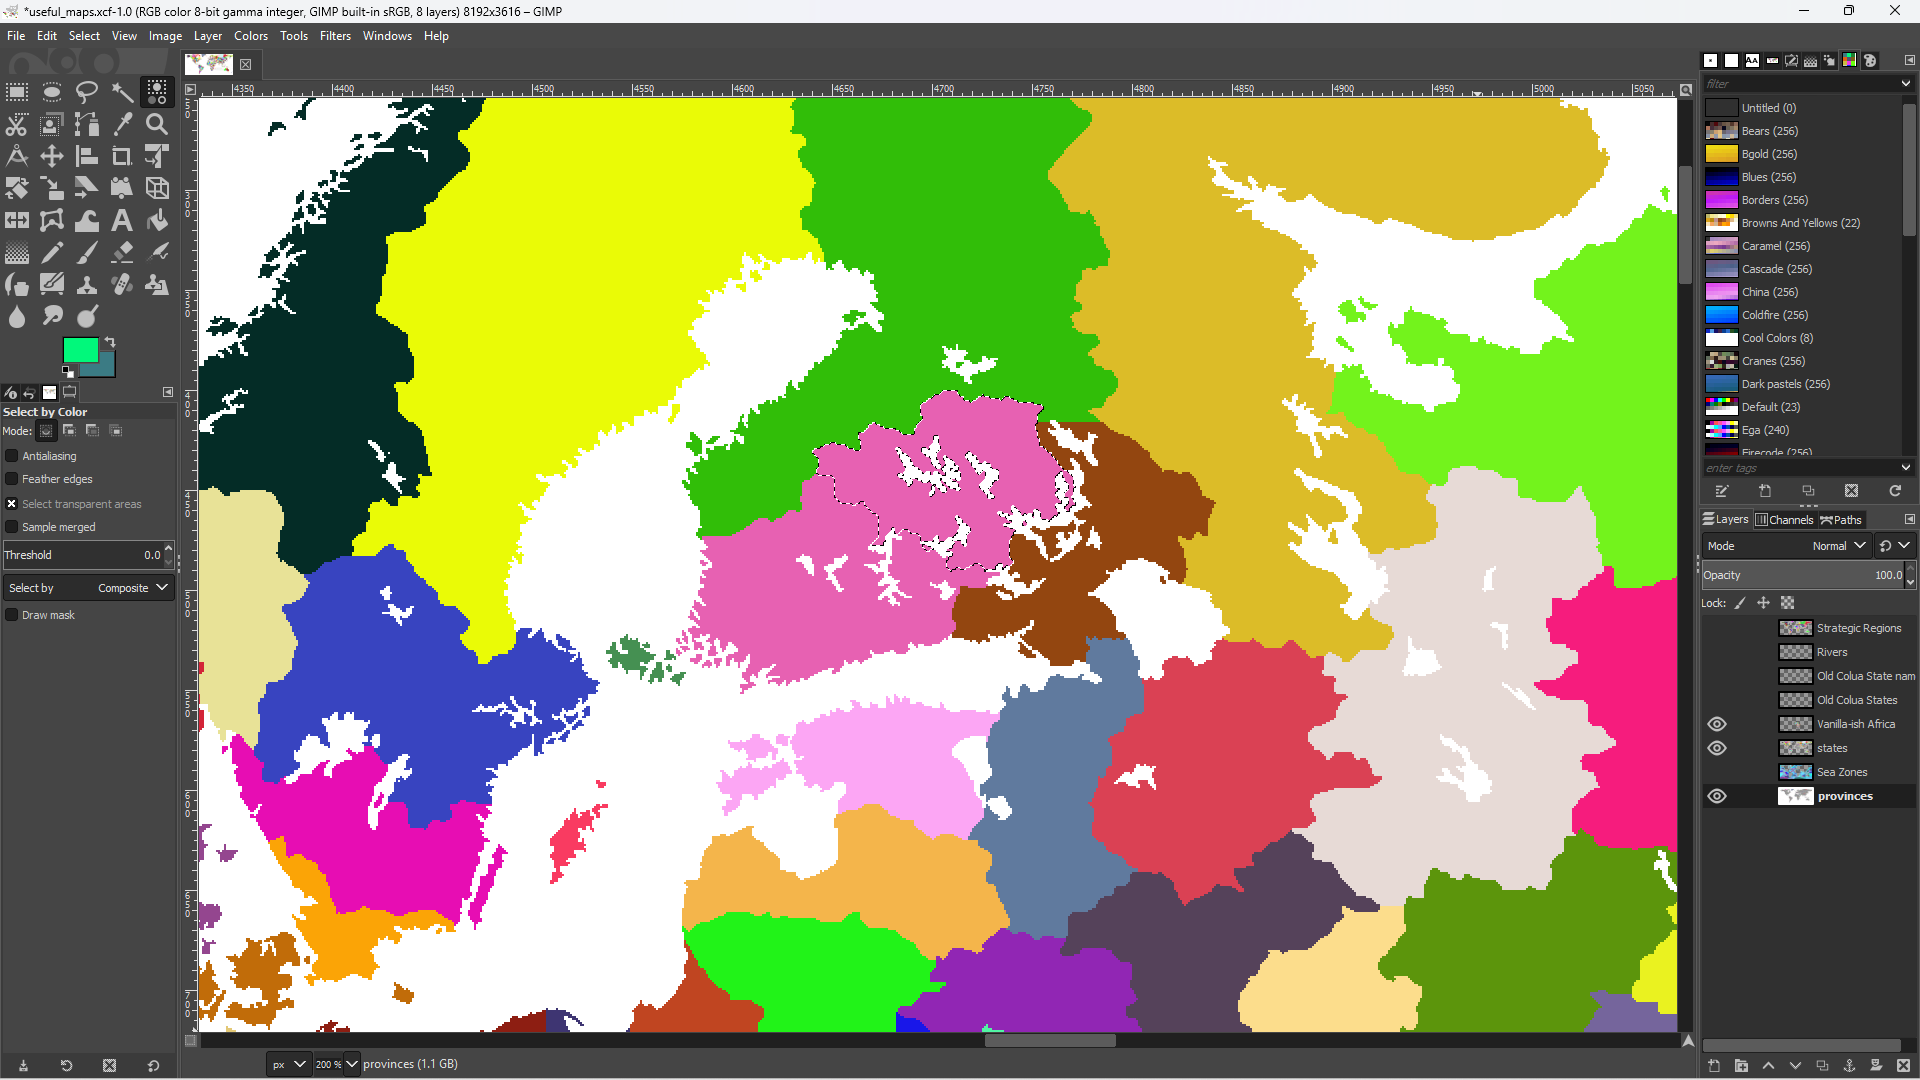Choose the Bucket Fill tool
This screenshot has height=1080, width=1920.
157,220
